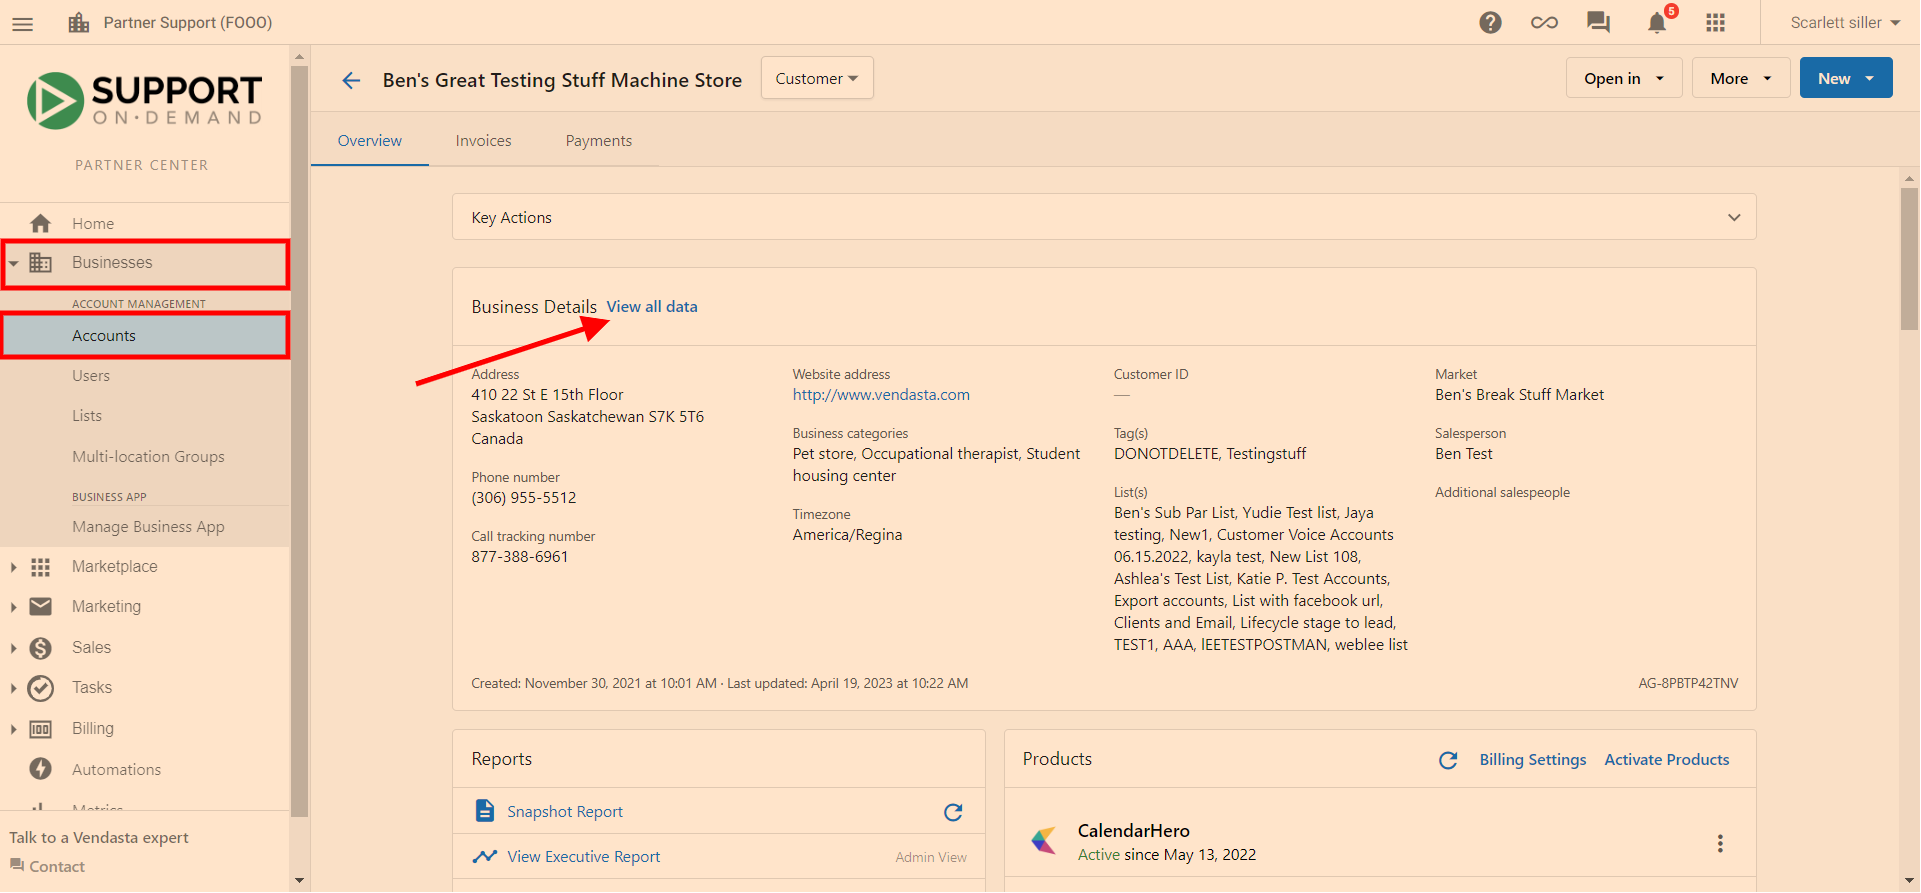Expand the Sales sidebar section
This screenshot has width=1921, height=893.
click(14, 648)
